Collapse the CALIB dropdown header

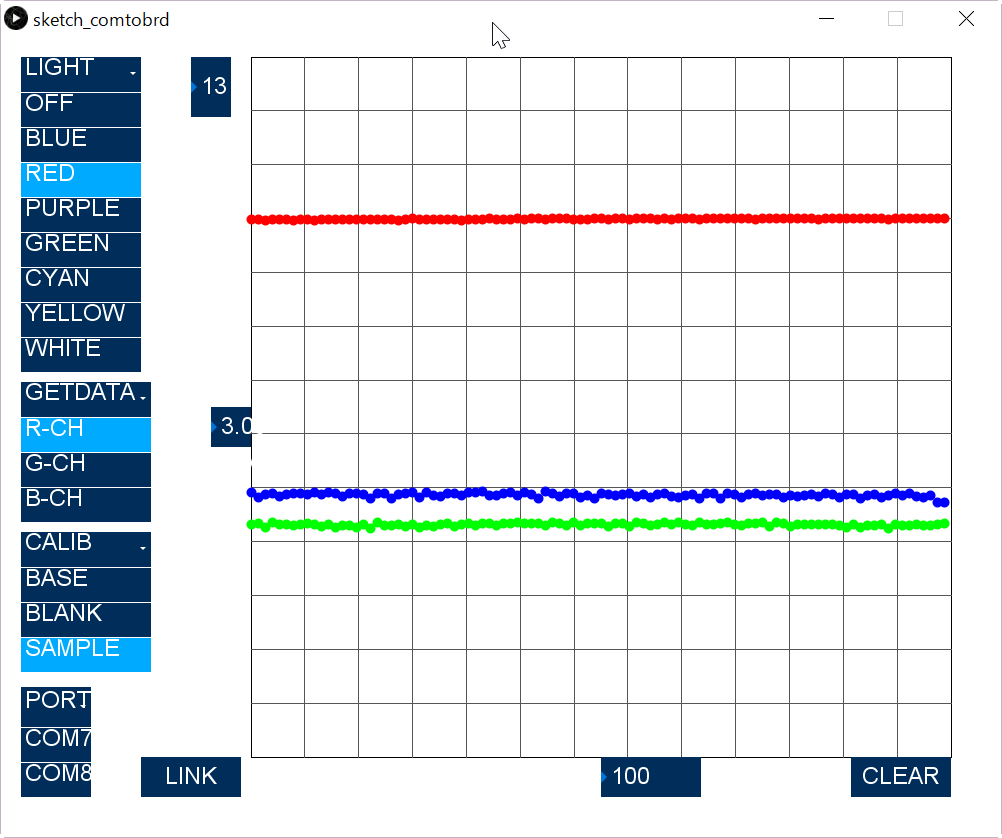(x=86, y=549)
